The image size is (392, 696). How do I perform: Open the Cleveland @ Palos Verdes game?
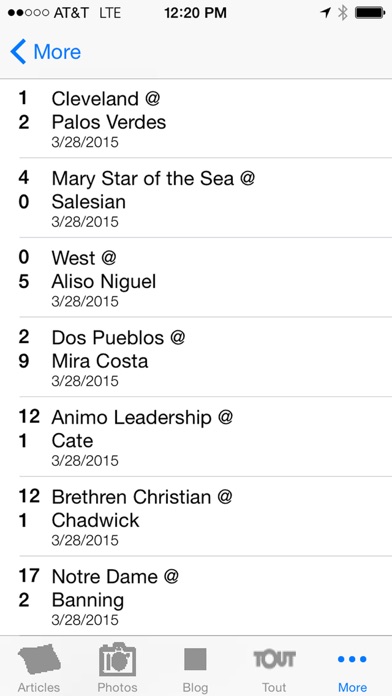pos(196,119)
